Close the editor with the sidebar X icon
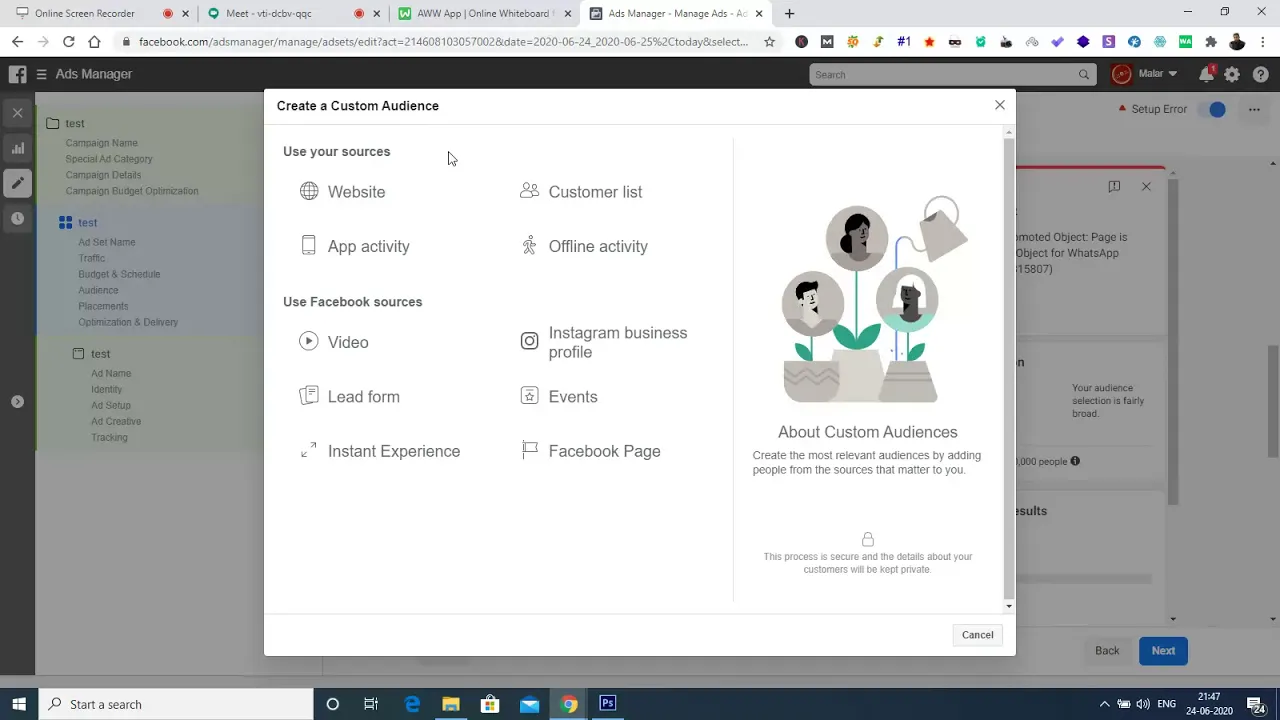 17,113
